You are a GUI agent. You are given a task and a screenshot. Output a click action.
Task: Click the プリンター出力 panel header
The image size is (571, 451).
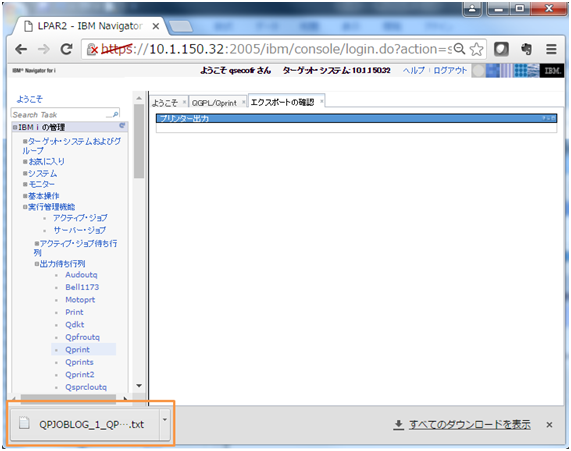(x=356, y=118)
